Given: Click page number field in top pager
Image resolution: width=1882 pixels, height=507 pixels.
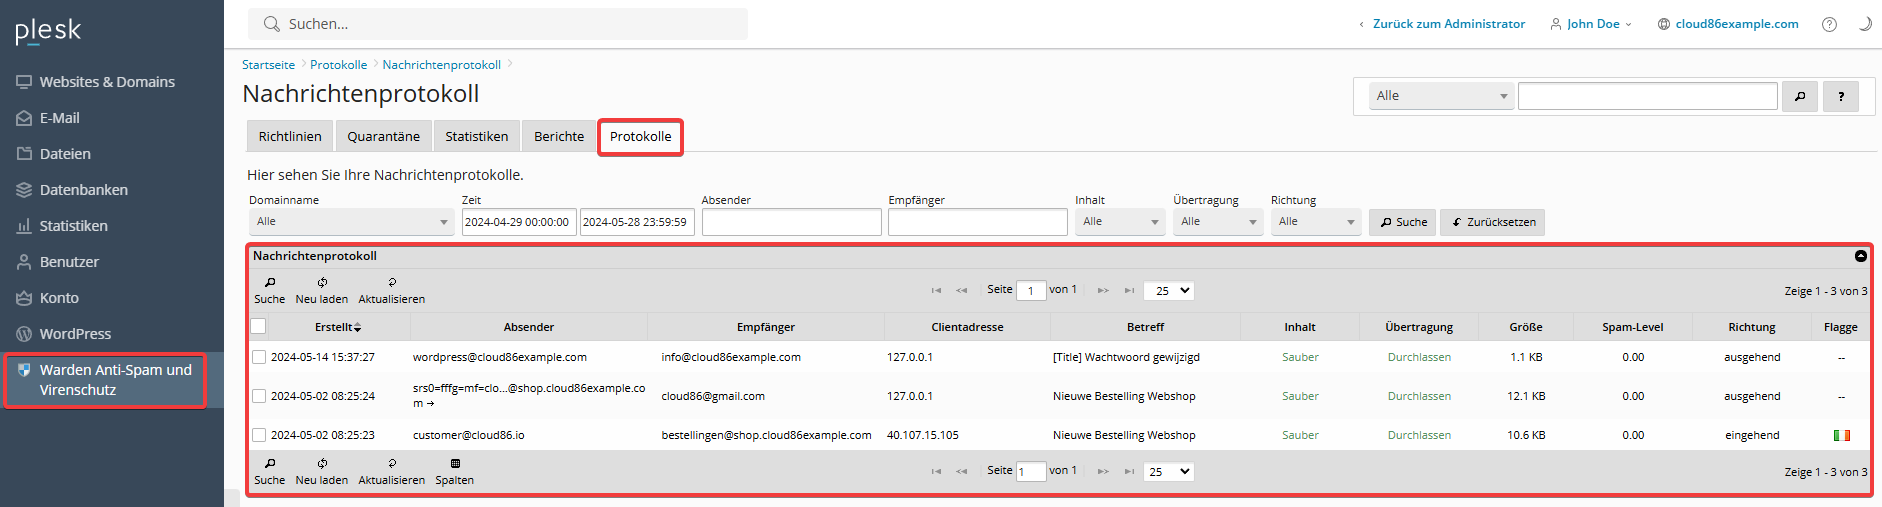Looking at the screenshot, I should click(x=1031, y=291).
